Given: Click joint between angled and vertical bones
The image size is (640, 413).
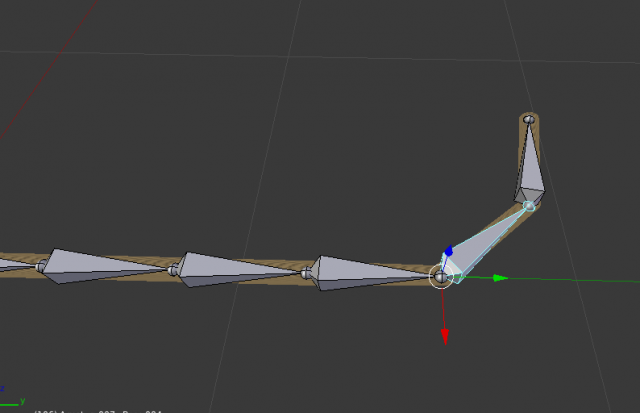Looking at the screenshot, I should point(529,206).
